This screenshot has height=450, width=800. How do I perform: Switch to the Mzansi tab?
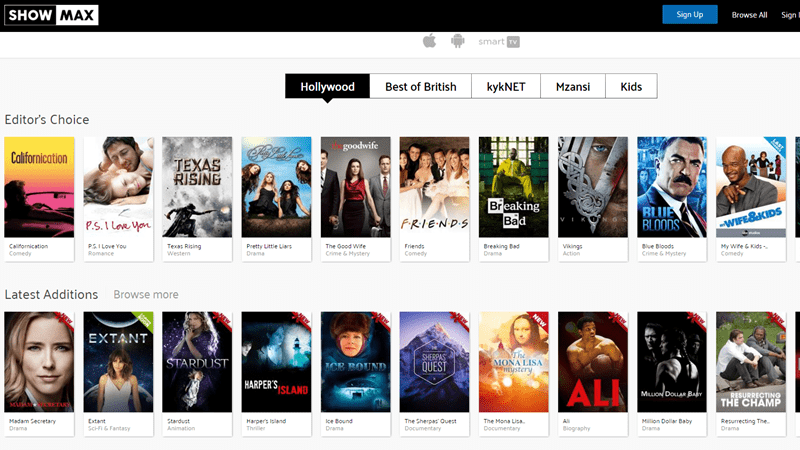click(573, 86)
